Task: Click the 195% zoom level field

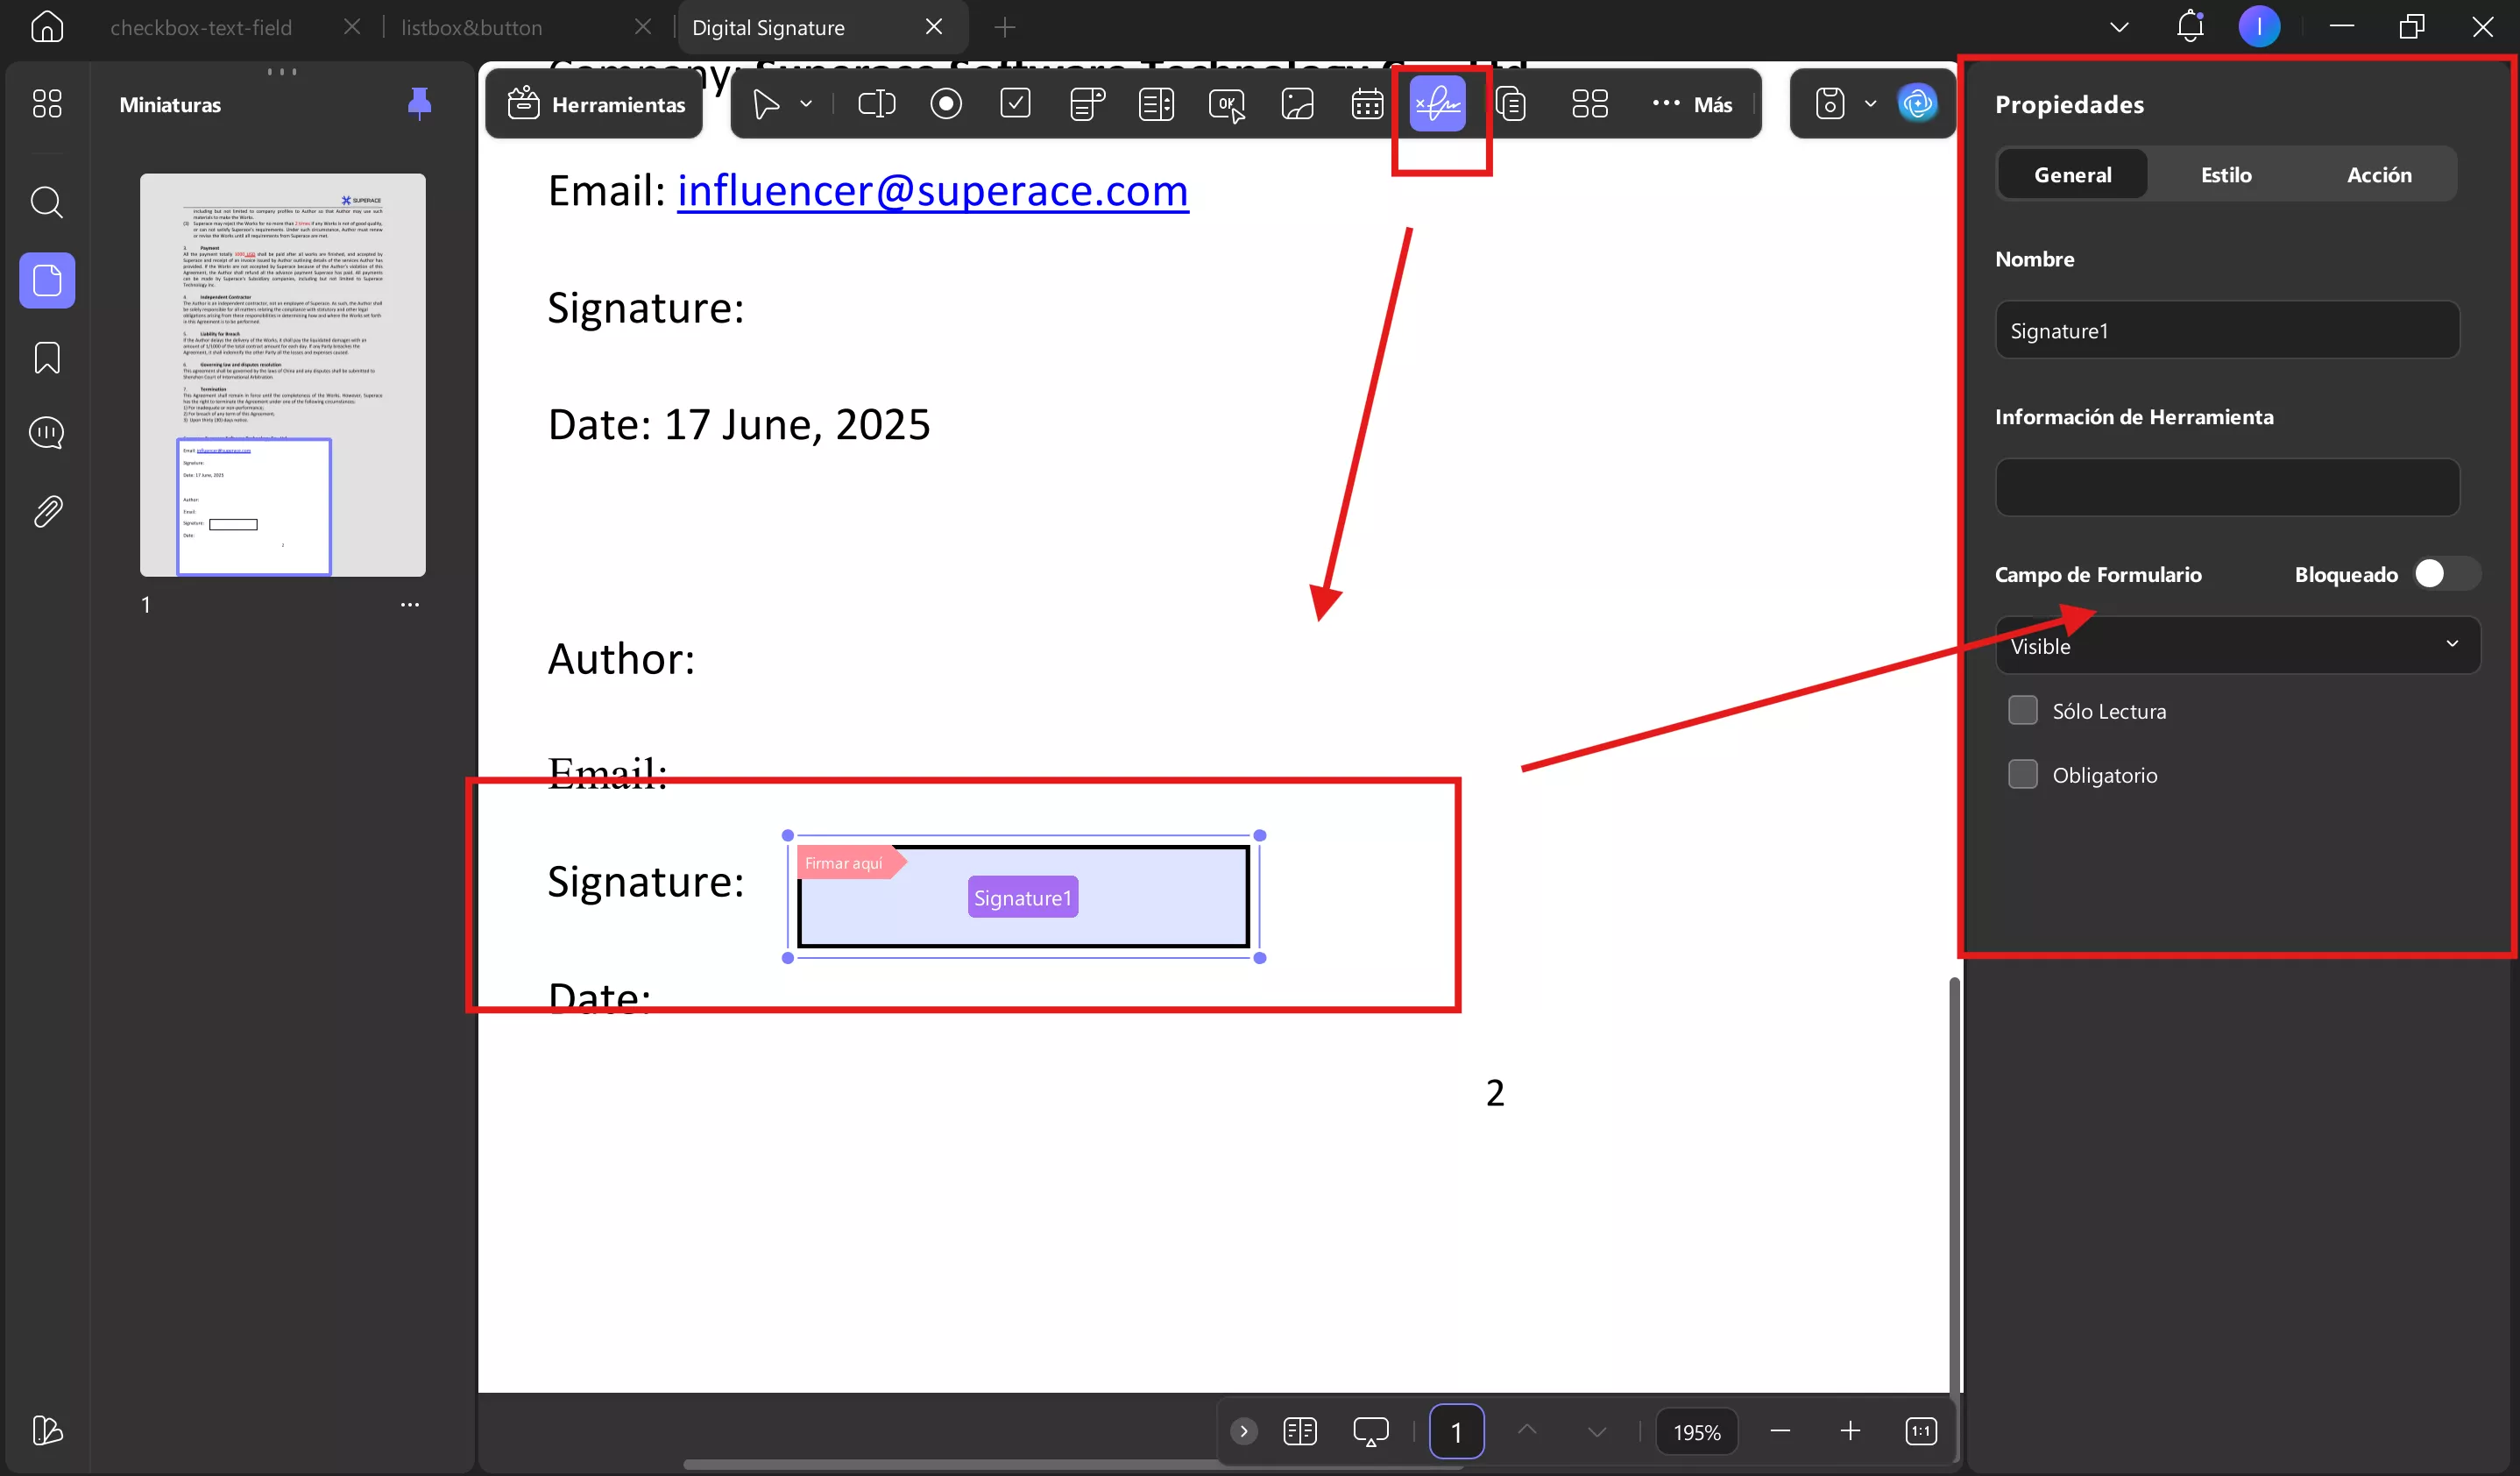Action: [1697, 1431]
